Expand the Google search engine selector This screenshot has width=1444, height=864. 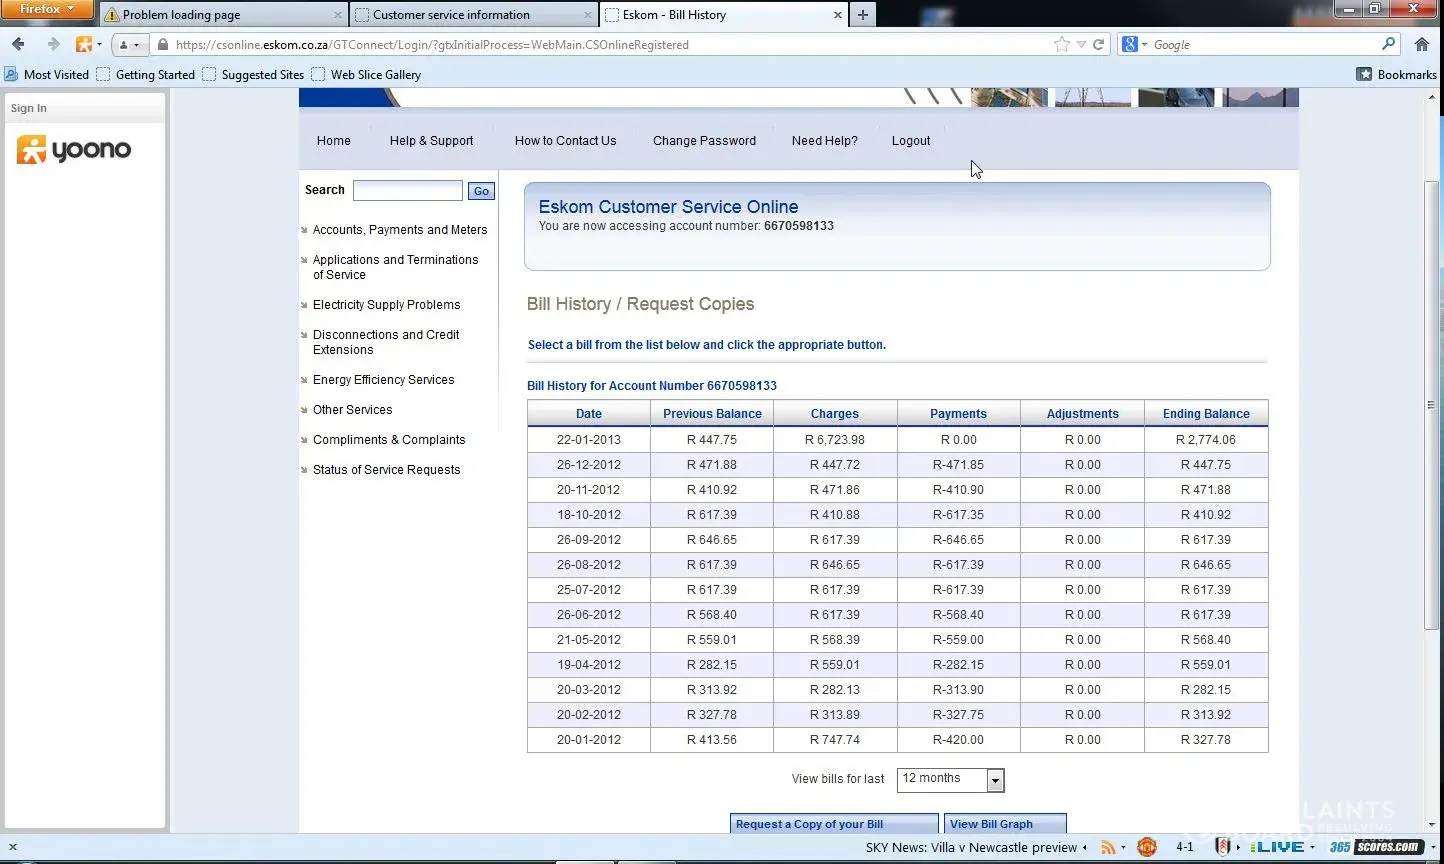(1133, 44)
